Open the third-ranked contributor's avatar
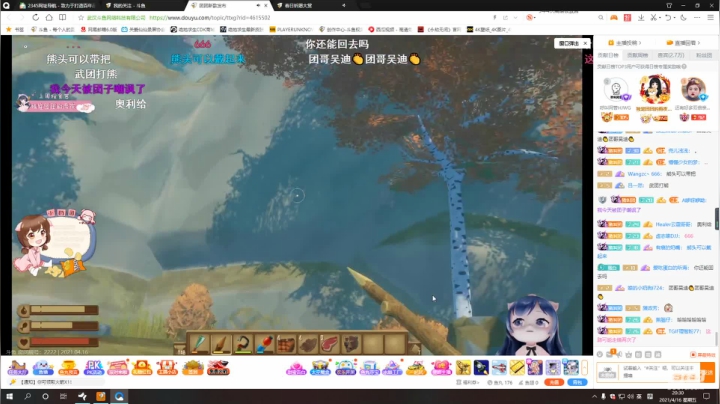 pyautogui.click(x=693, y=90)
